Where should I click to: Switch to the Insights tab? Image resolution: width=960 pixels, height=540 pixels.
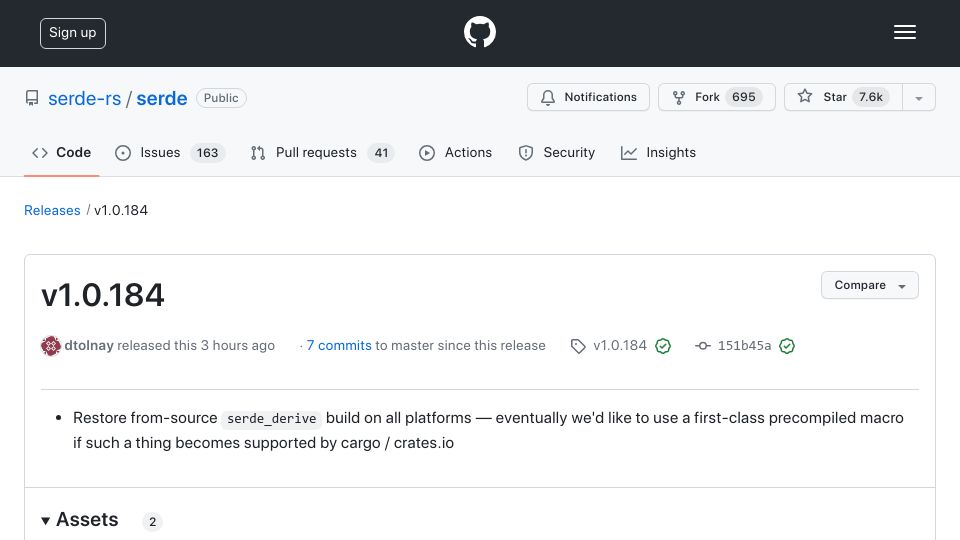point(658,152)
